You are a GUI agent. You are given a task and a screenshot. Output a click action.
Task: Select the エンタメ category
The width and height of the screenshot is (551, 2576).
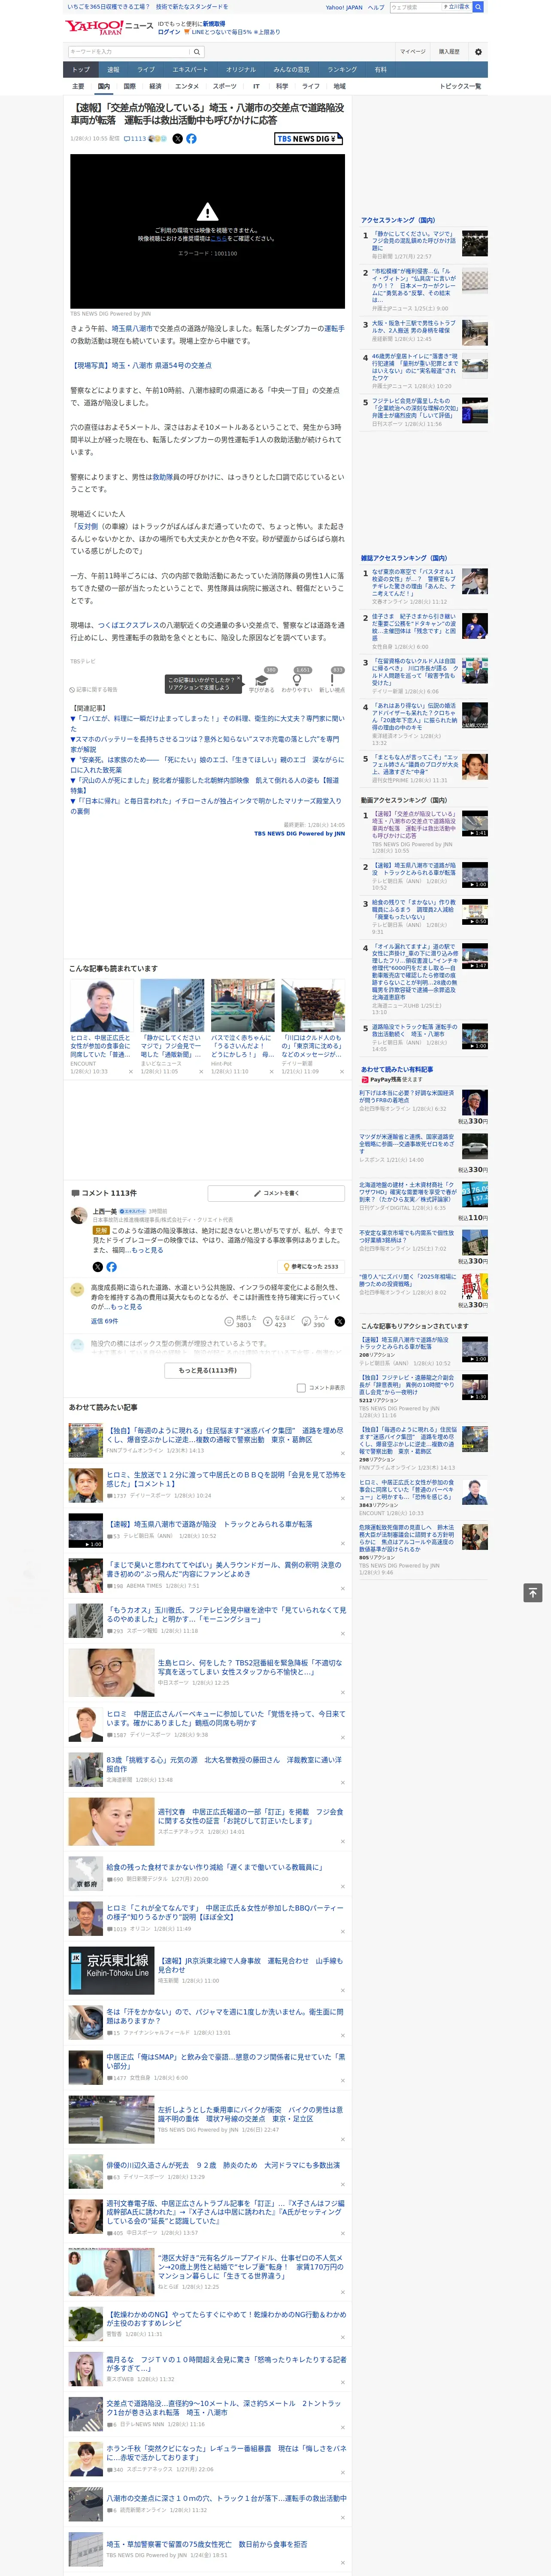tap(187, 86)
